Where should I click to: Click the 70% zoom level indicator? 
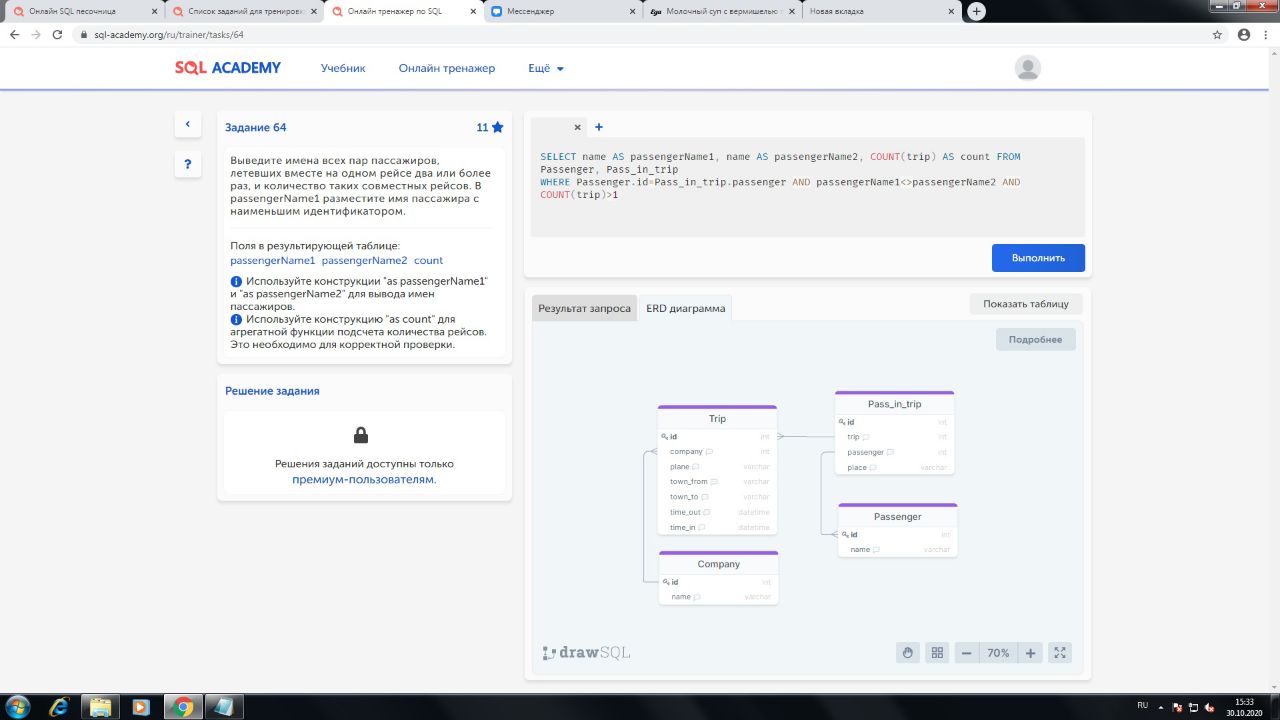[998, 653]
